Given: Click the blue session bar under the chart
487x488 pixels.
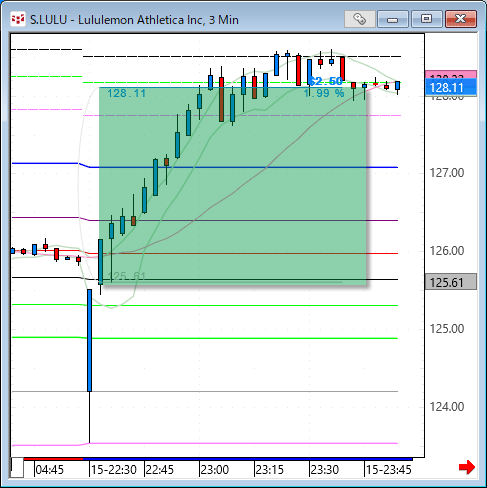Looking at the screenshot, I should point(248,459).
